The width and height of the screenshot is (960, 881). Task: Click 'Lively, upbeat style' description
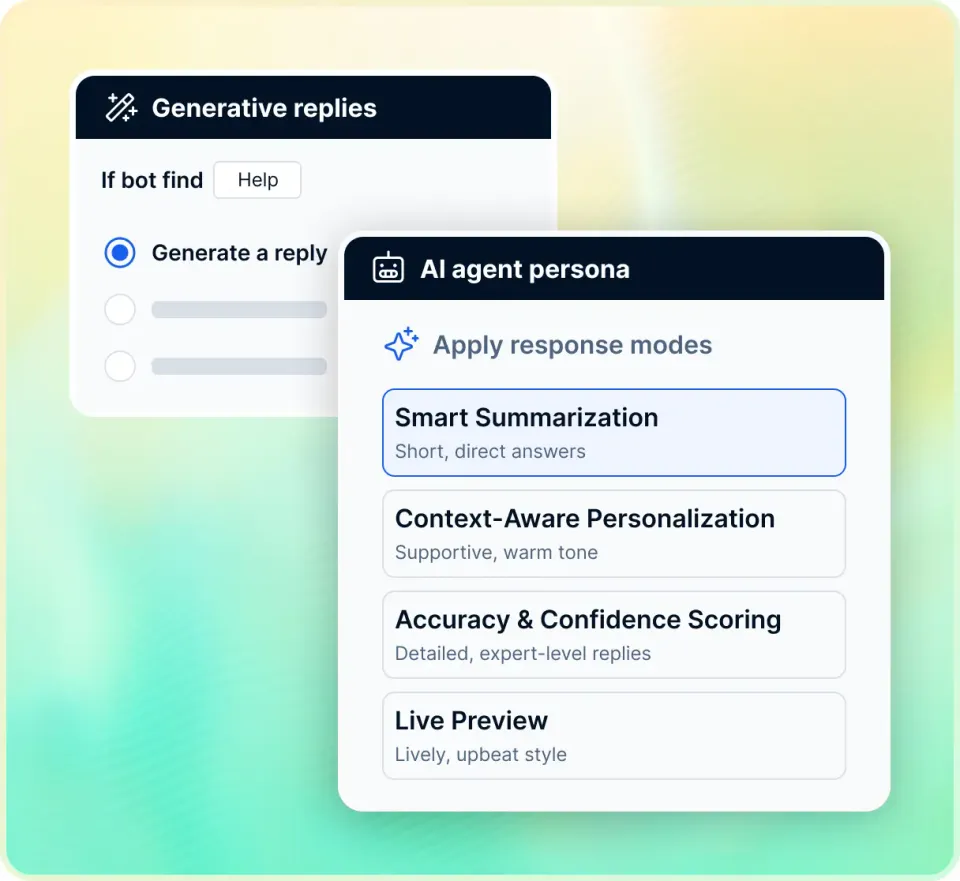pyautogui.click(x=481, y=754)
